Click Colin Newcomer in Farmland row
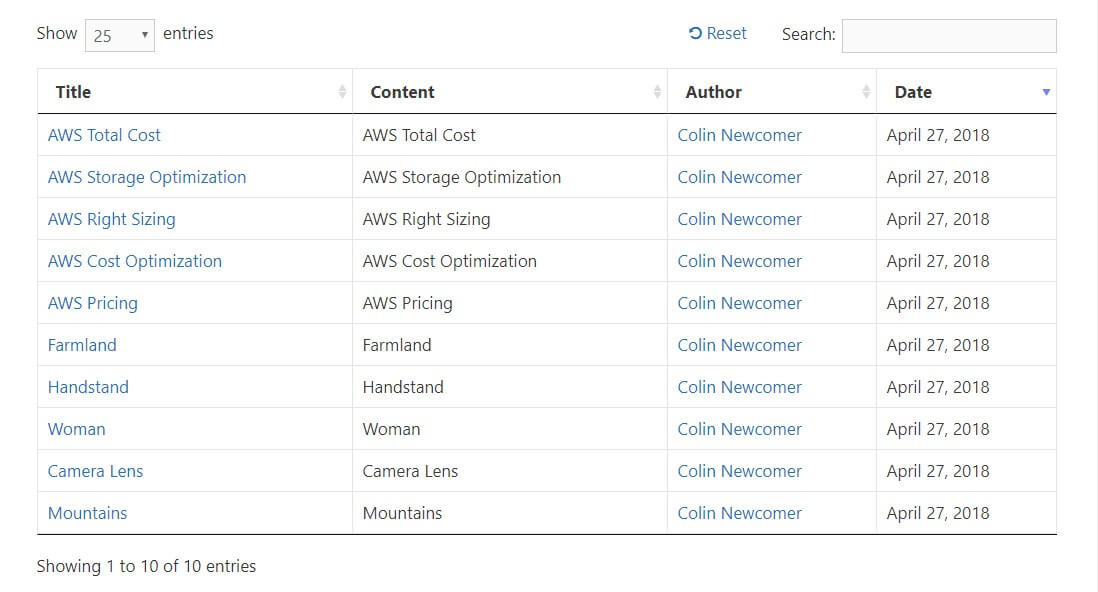This screenshot has width=1098, height=592. click(x=739, y=345)
